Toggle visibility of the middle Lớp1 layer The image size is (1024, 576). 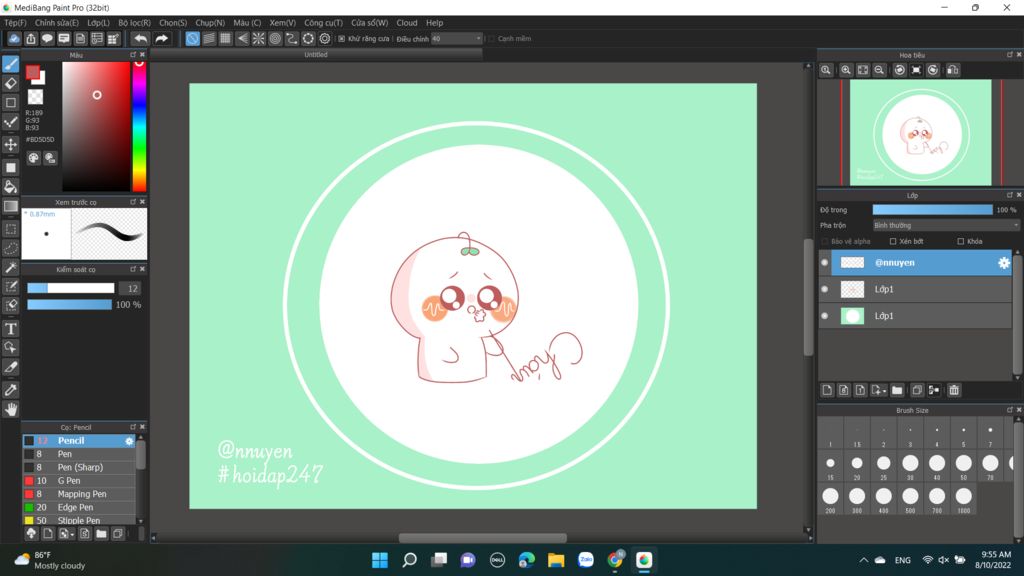825,289
